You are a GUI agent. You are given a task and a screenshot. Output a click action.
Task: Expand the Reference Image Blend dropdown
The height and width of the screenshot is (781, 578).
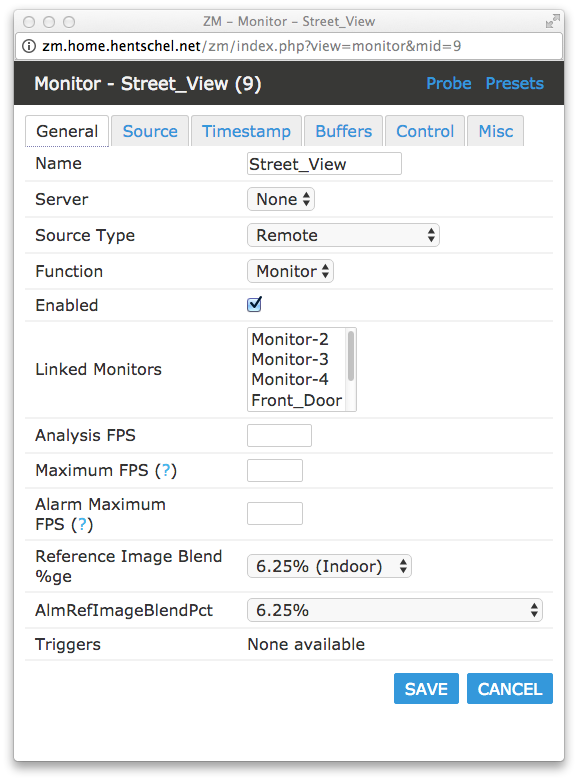[329, 566]
